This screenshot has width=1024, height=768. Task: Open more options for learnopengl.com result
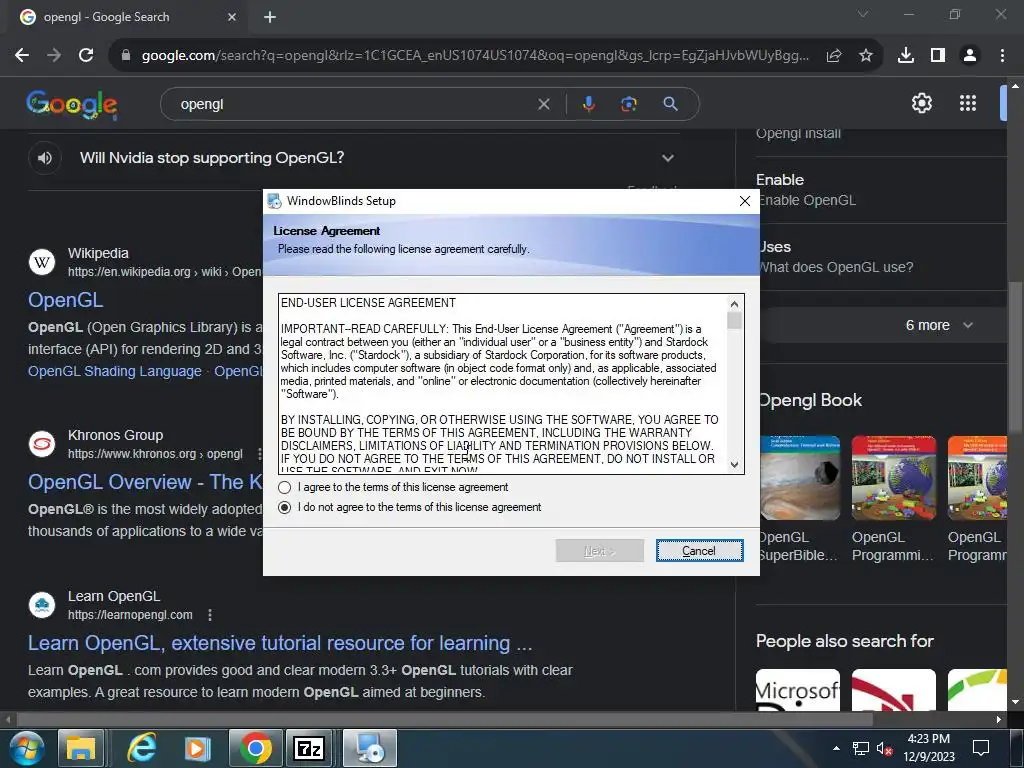coord(210,615)
